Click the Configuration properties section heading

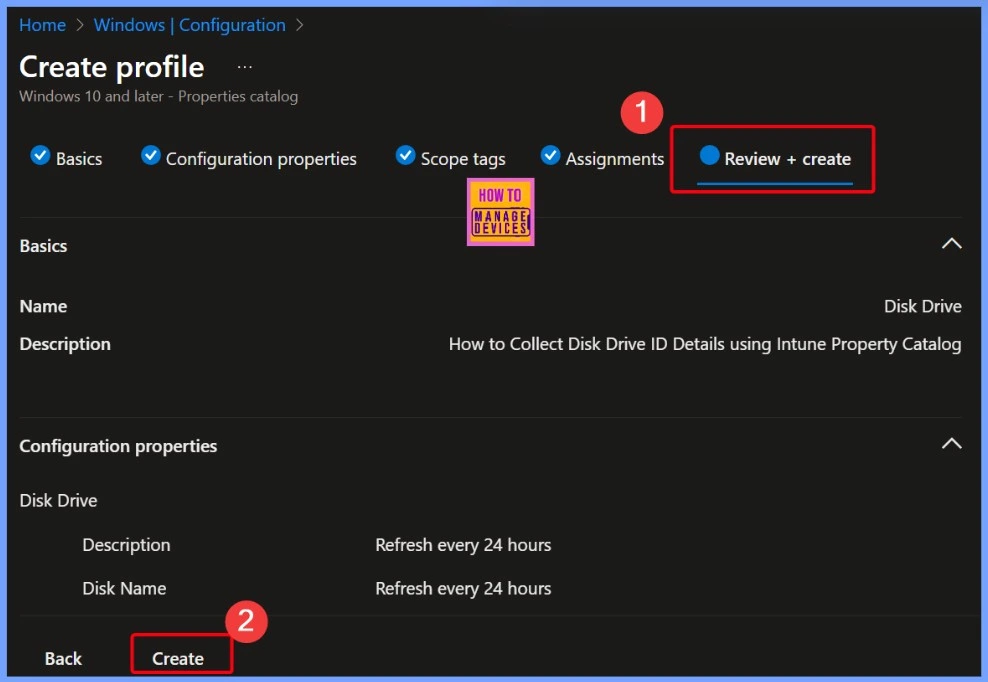coord(118,446)
